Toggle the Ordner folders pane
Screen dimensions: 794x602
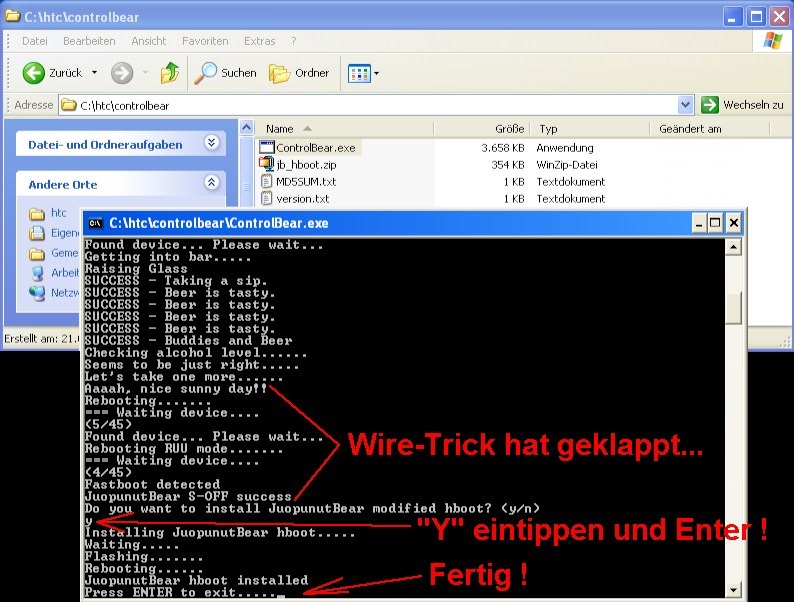point(300,72)
